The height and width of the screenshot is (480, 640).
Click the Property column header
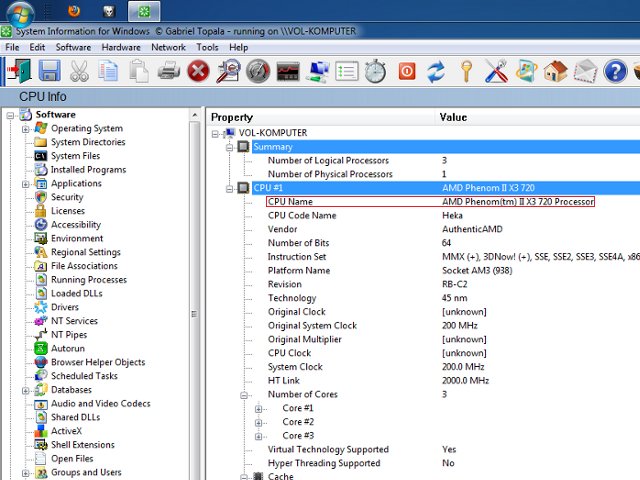pos(232,117)
